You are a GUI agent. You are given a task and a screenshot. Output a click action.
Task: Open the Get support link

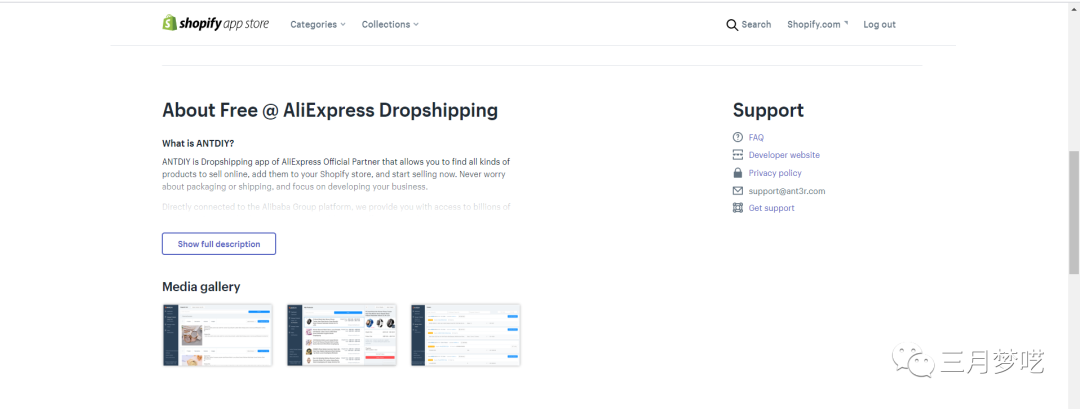771,208
